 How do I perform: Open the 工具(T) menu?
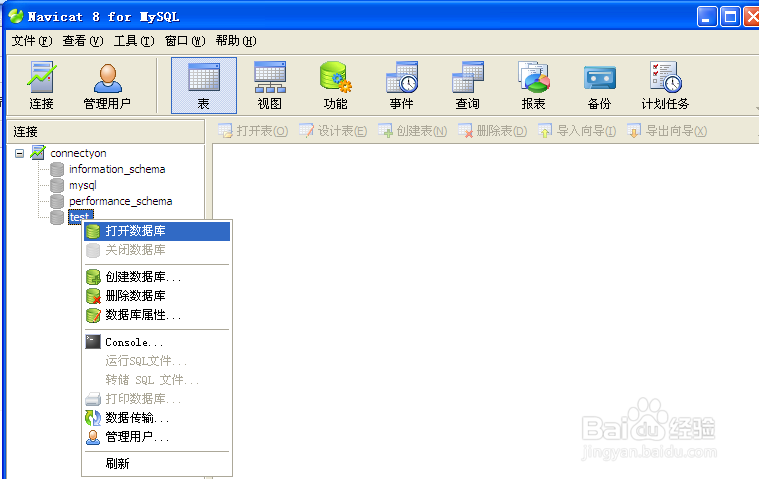[x=134, y=41]
